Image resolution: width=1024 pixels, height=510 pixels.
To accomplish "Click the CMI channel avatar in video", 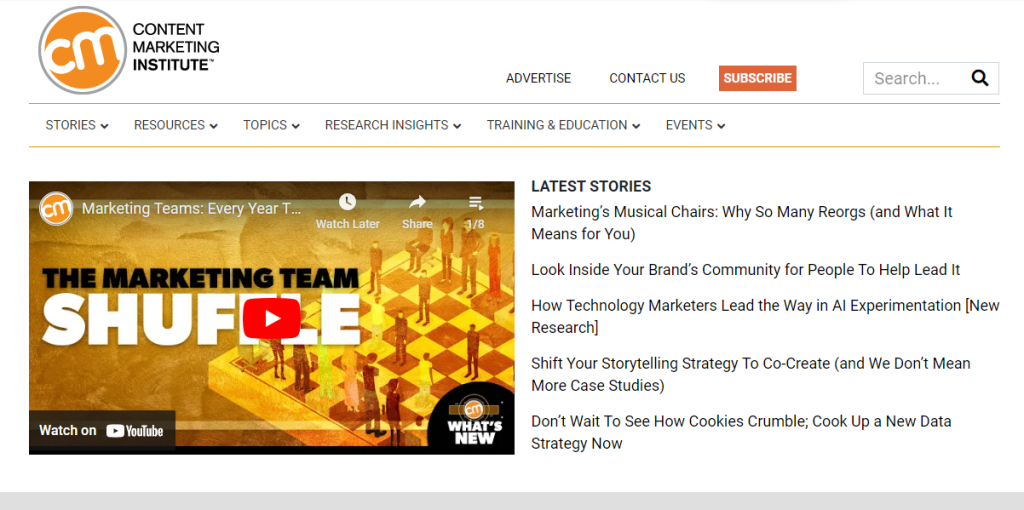I will [x=56, y=209].
